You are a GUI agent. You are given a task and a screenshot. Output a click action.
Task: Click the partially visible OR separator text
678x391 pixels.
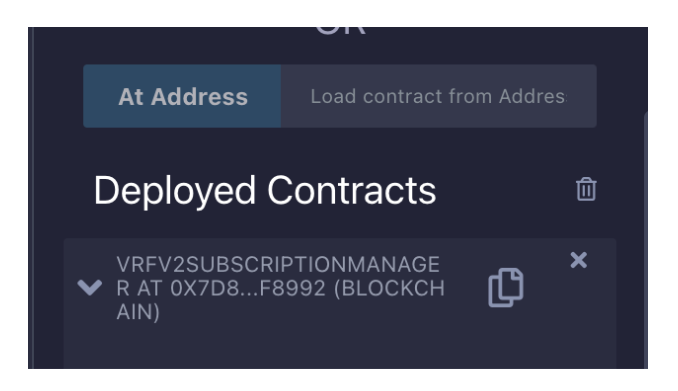pos(340,31)
